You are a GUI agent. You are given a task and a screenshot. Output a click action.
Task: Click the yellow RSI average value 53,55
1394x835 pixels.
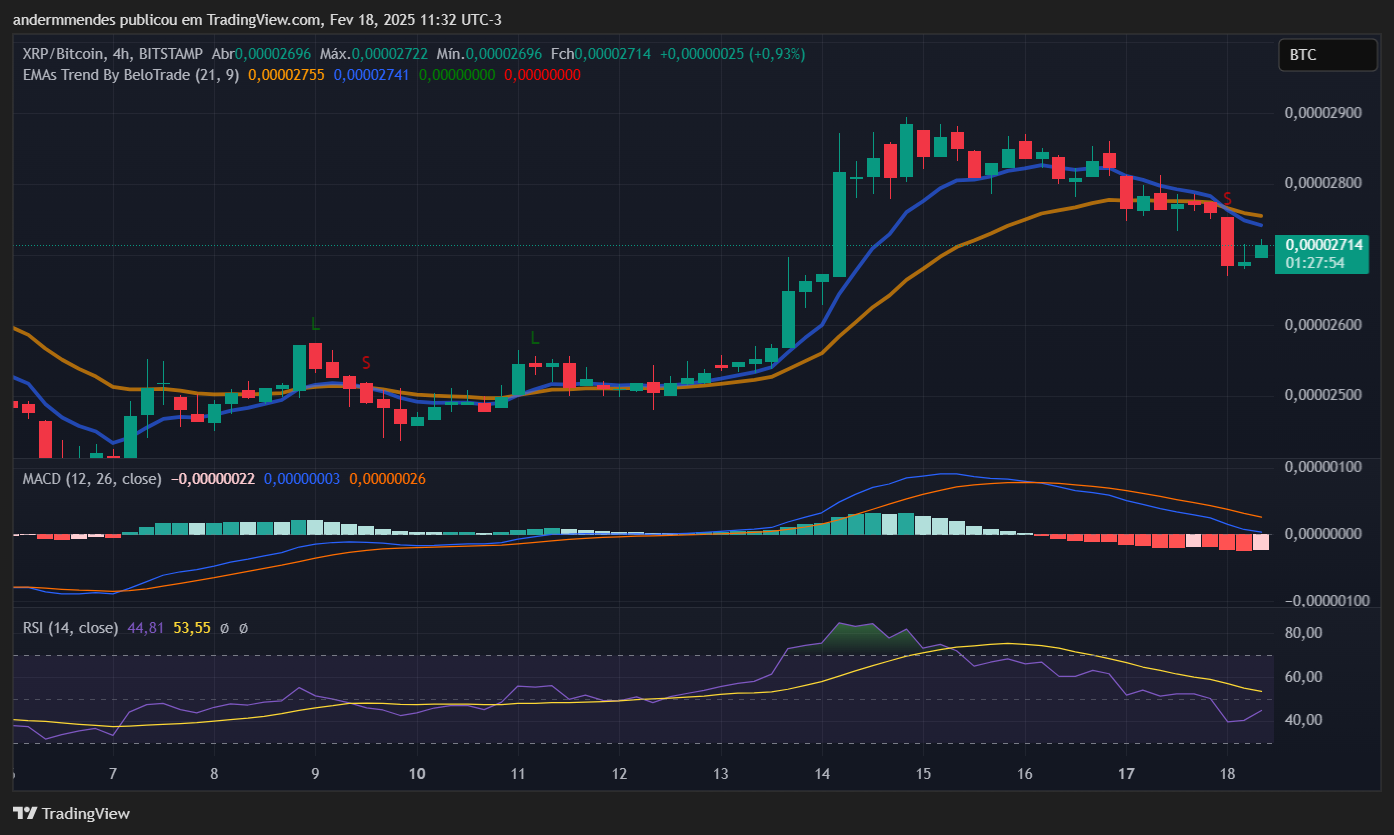pyautogui.click(x=192, y=628)
